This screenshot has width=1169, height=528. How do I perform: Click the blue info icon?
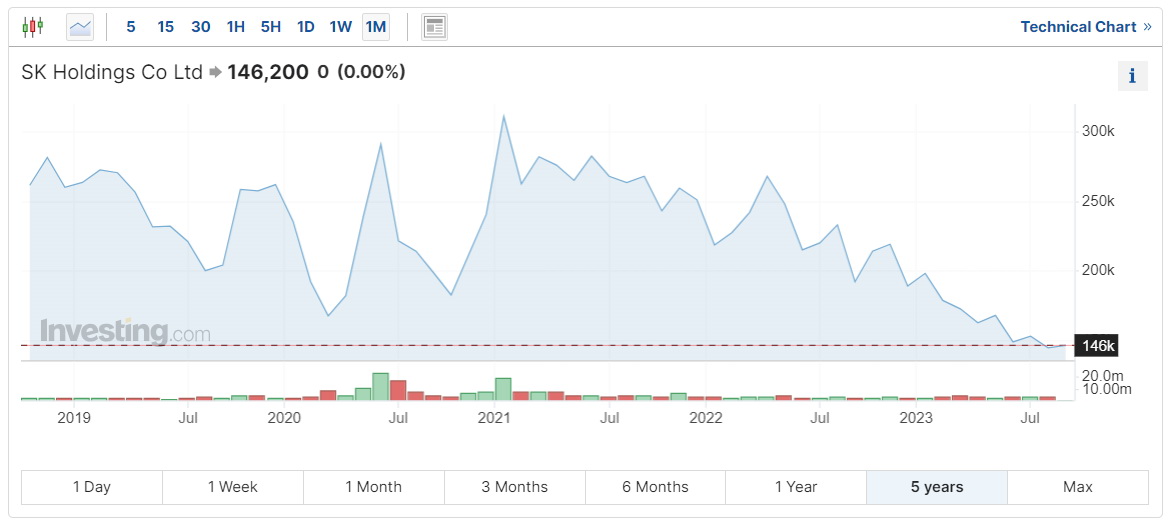pyautogui.click(x=1132, y=76)
